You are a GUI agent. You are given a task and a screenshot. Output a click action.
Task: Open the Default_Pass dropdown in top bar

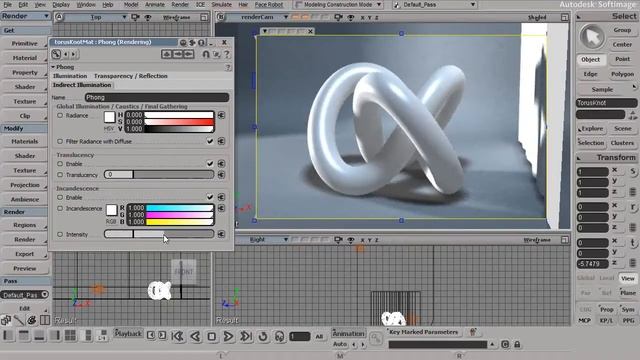tap(435, 5)
